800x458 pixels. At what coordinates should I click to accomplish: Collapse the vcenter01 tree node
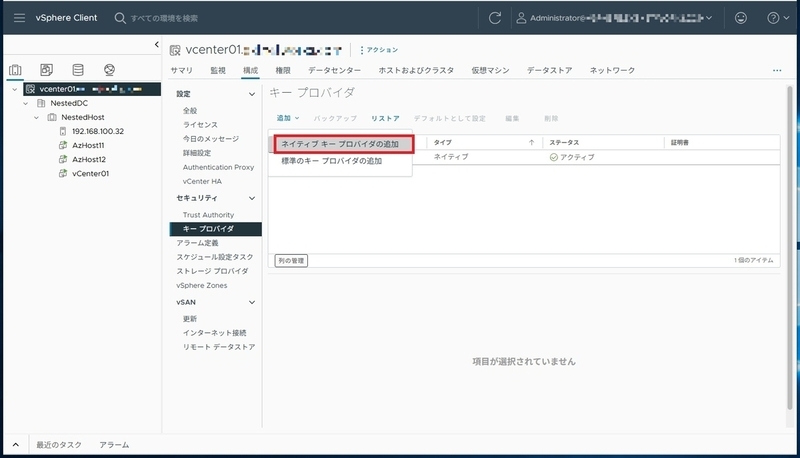[x=15, y=89]
